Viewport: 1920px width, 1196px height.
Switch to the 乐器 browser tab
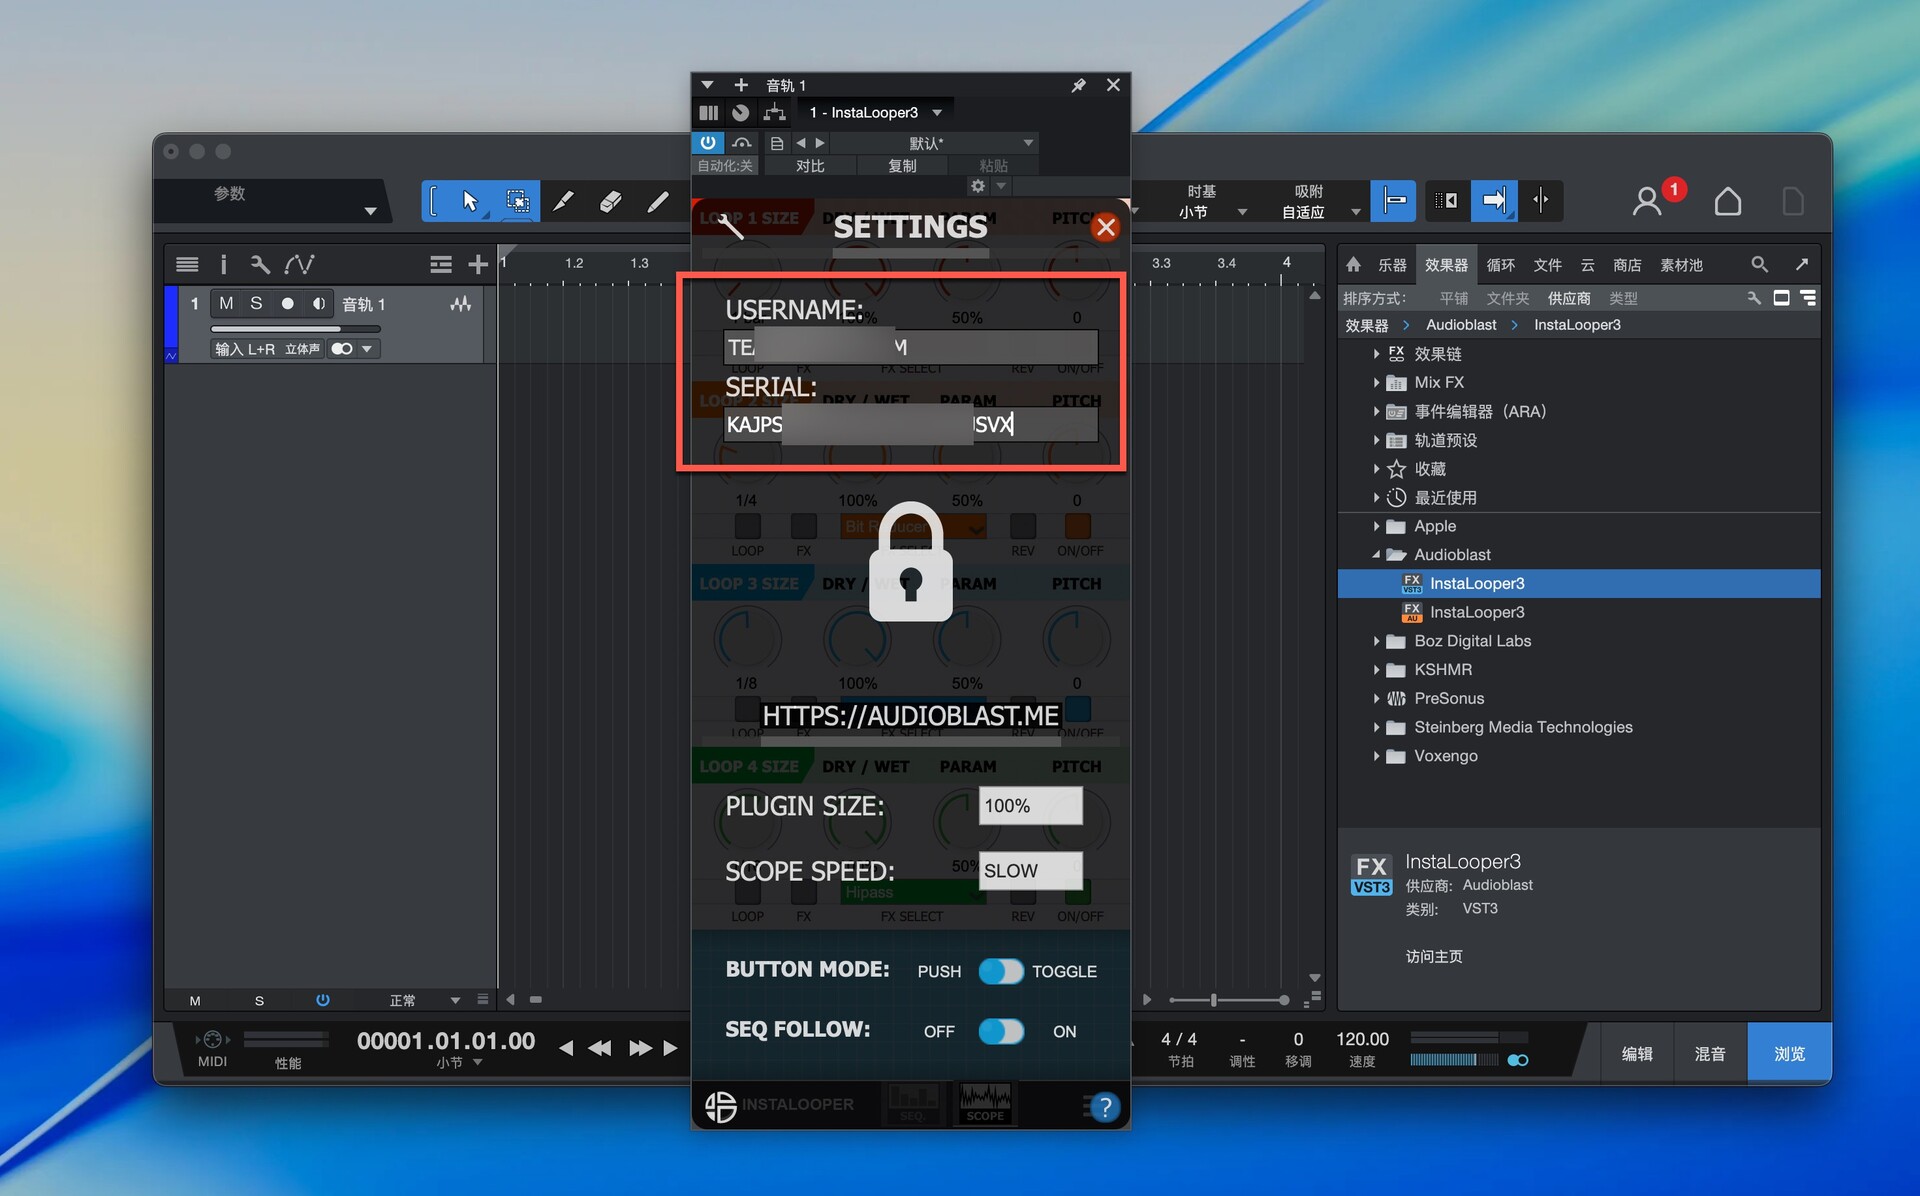click(1391, 265)
